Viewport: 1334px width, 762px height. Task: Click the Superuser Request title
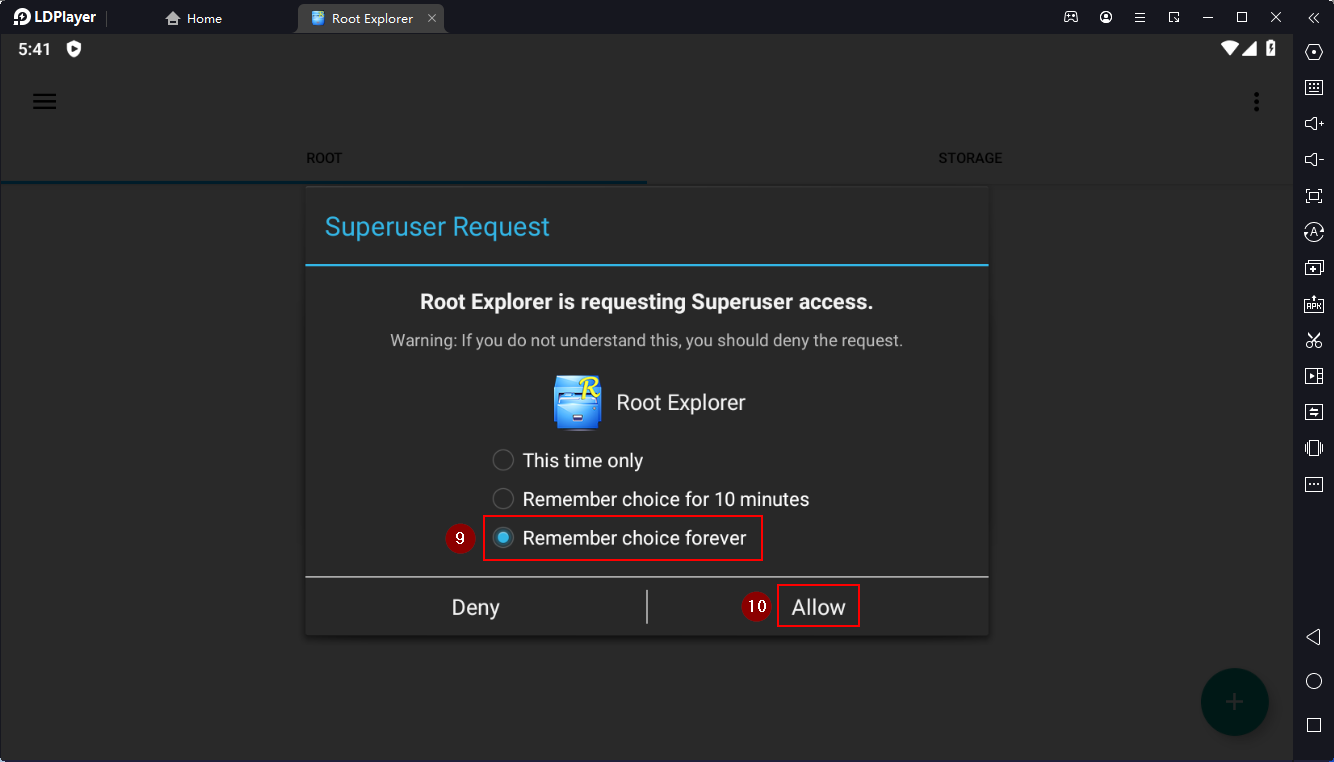tap(437, 227)
